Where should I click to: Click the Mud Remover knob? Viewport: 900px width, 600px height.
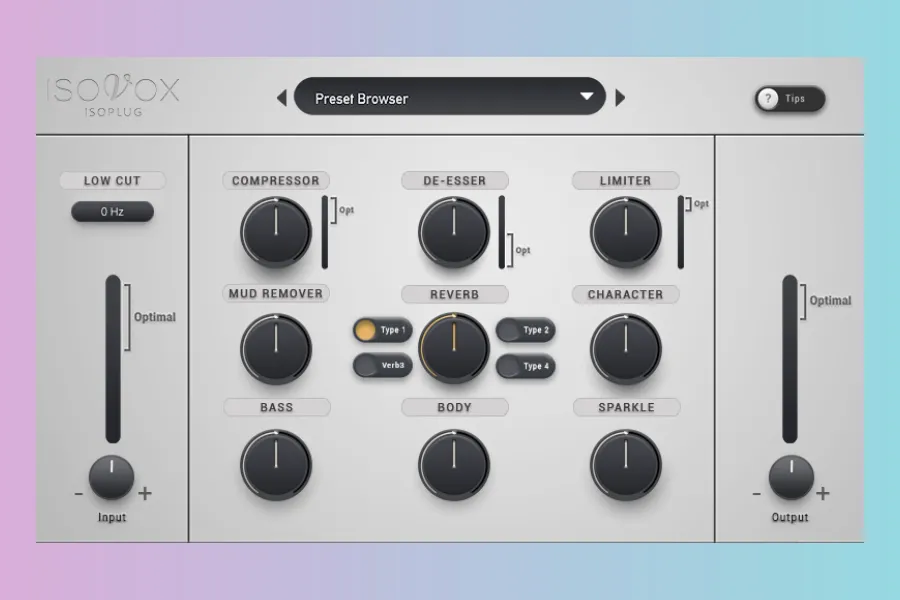tap(276, 349)
